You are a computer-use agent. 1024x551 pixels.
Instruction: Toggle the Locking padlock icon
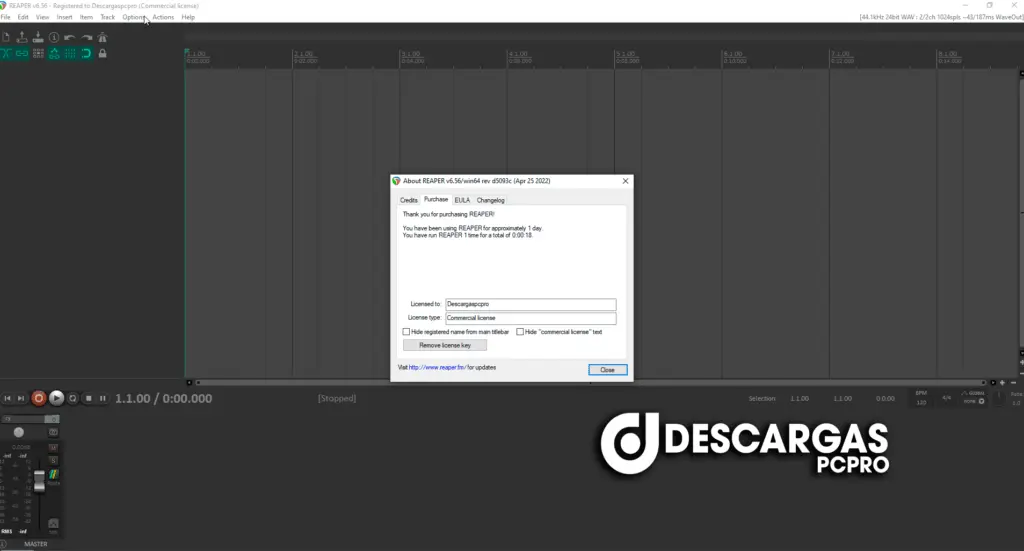click(x=102, y=54)
